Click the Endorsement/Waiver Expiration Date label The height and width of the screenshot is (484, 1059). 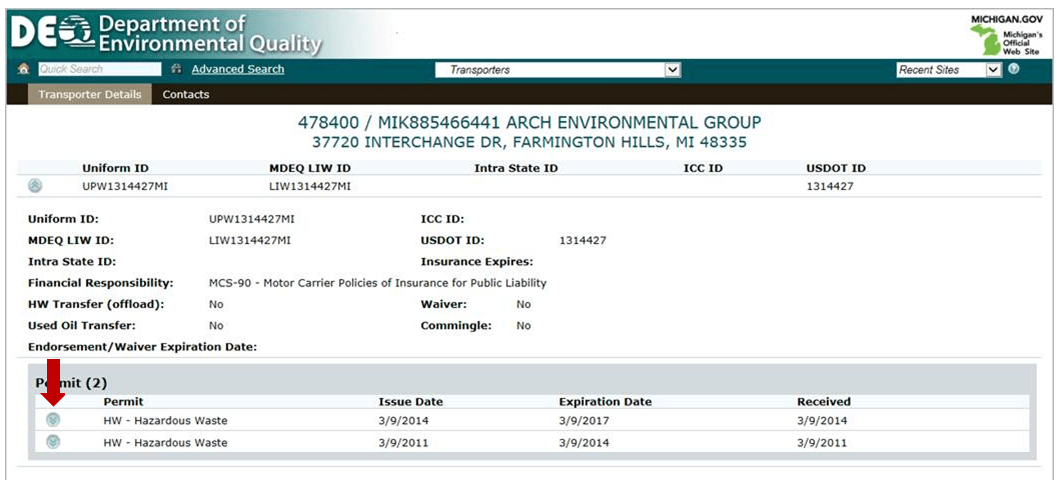click(x=143, y=347)
